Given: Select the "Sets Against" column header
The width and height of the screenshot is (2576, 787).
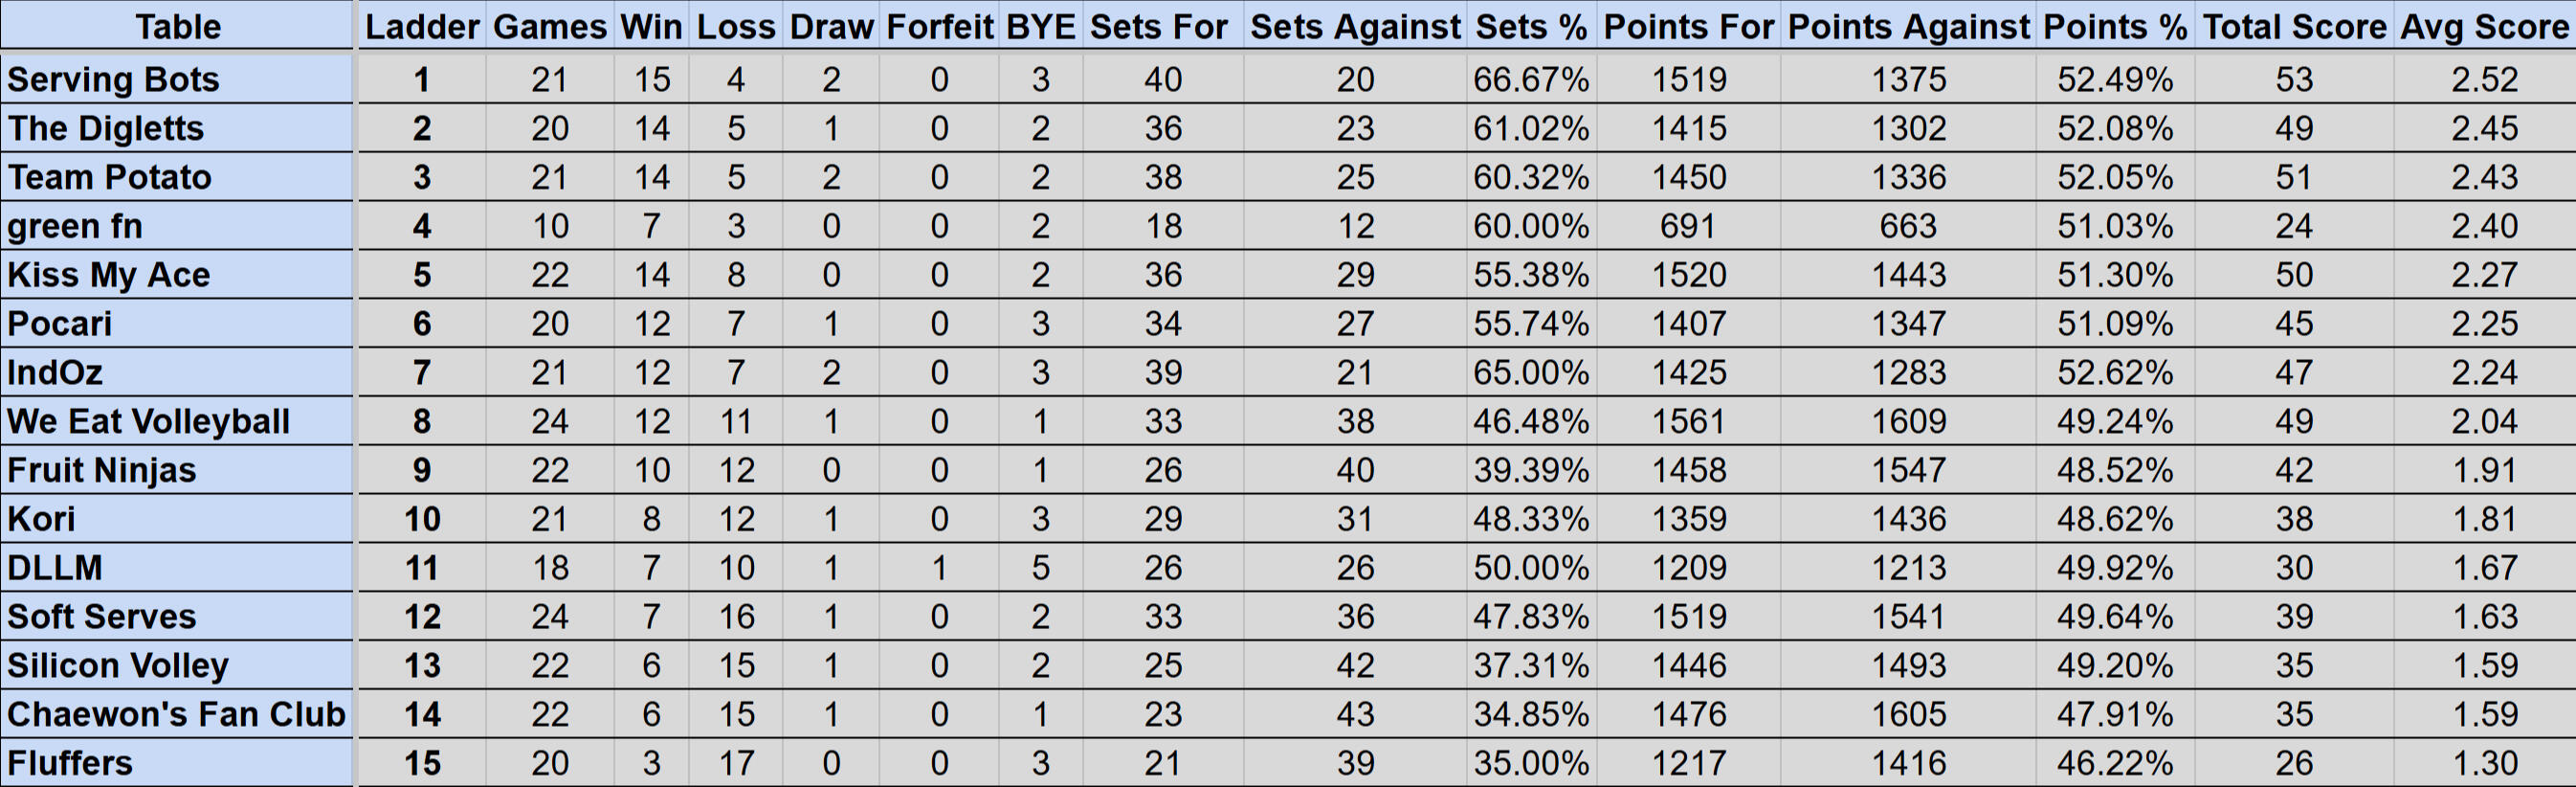Looking at the screenshot, I should [1355, 26].
